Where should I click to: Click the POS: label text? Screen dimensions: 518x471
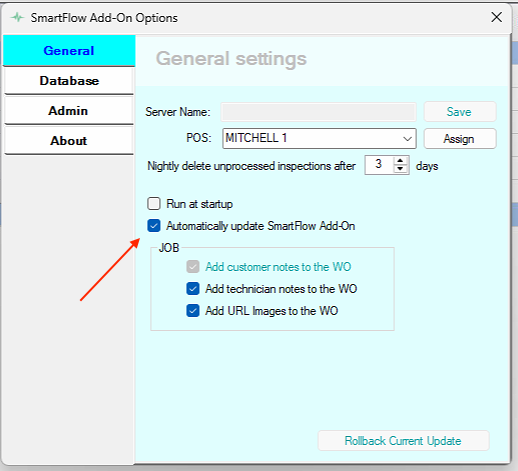click(199, 138)
